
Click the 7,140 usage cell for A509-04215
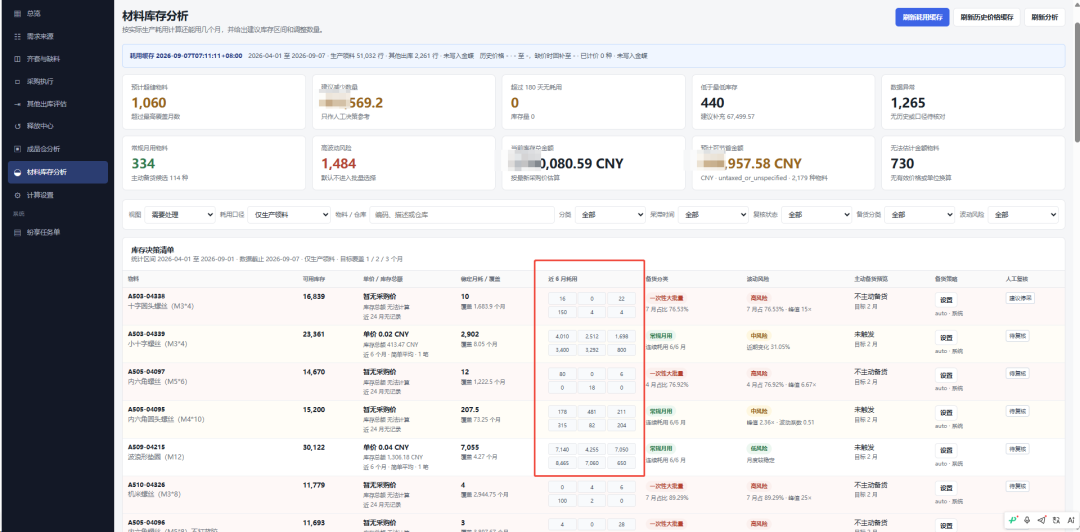[x=561, y=449]
